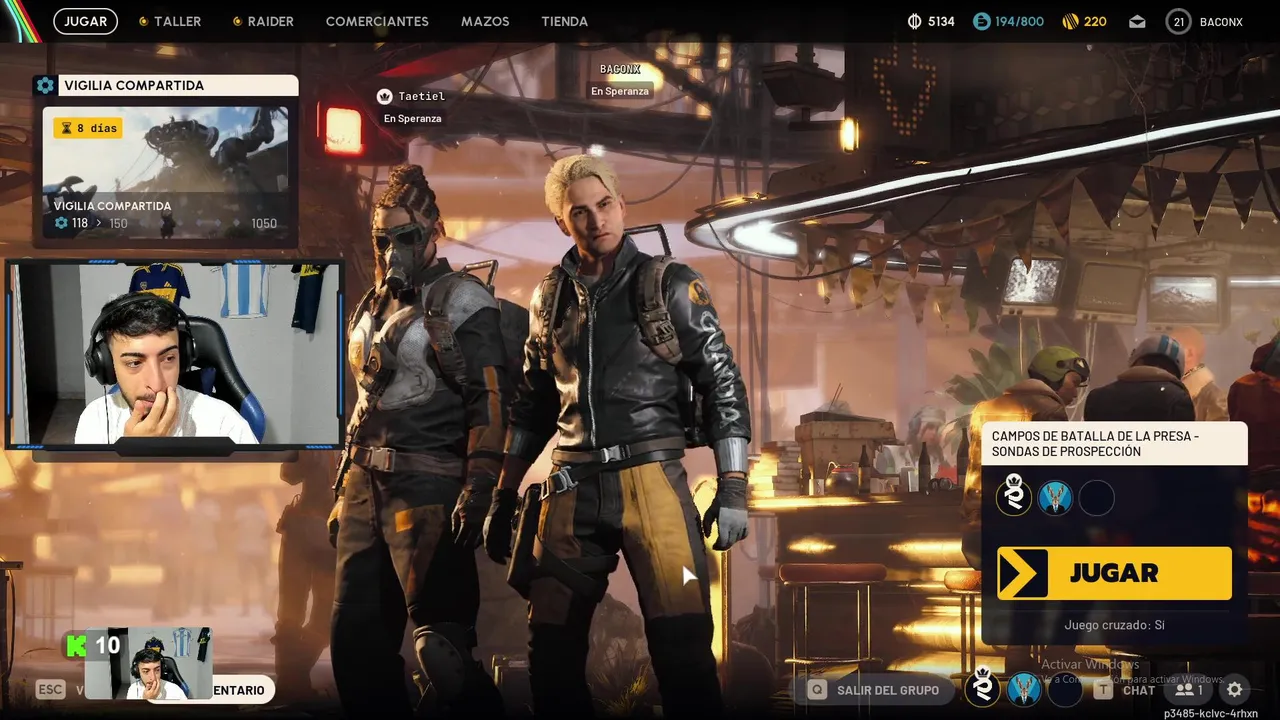The width and height of the screenshot is (1280, 720).
Task: Click the empty party slot in map panel
Action: point(1097,497)
